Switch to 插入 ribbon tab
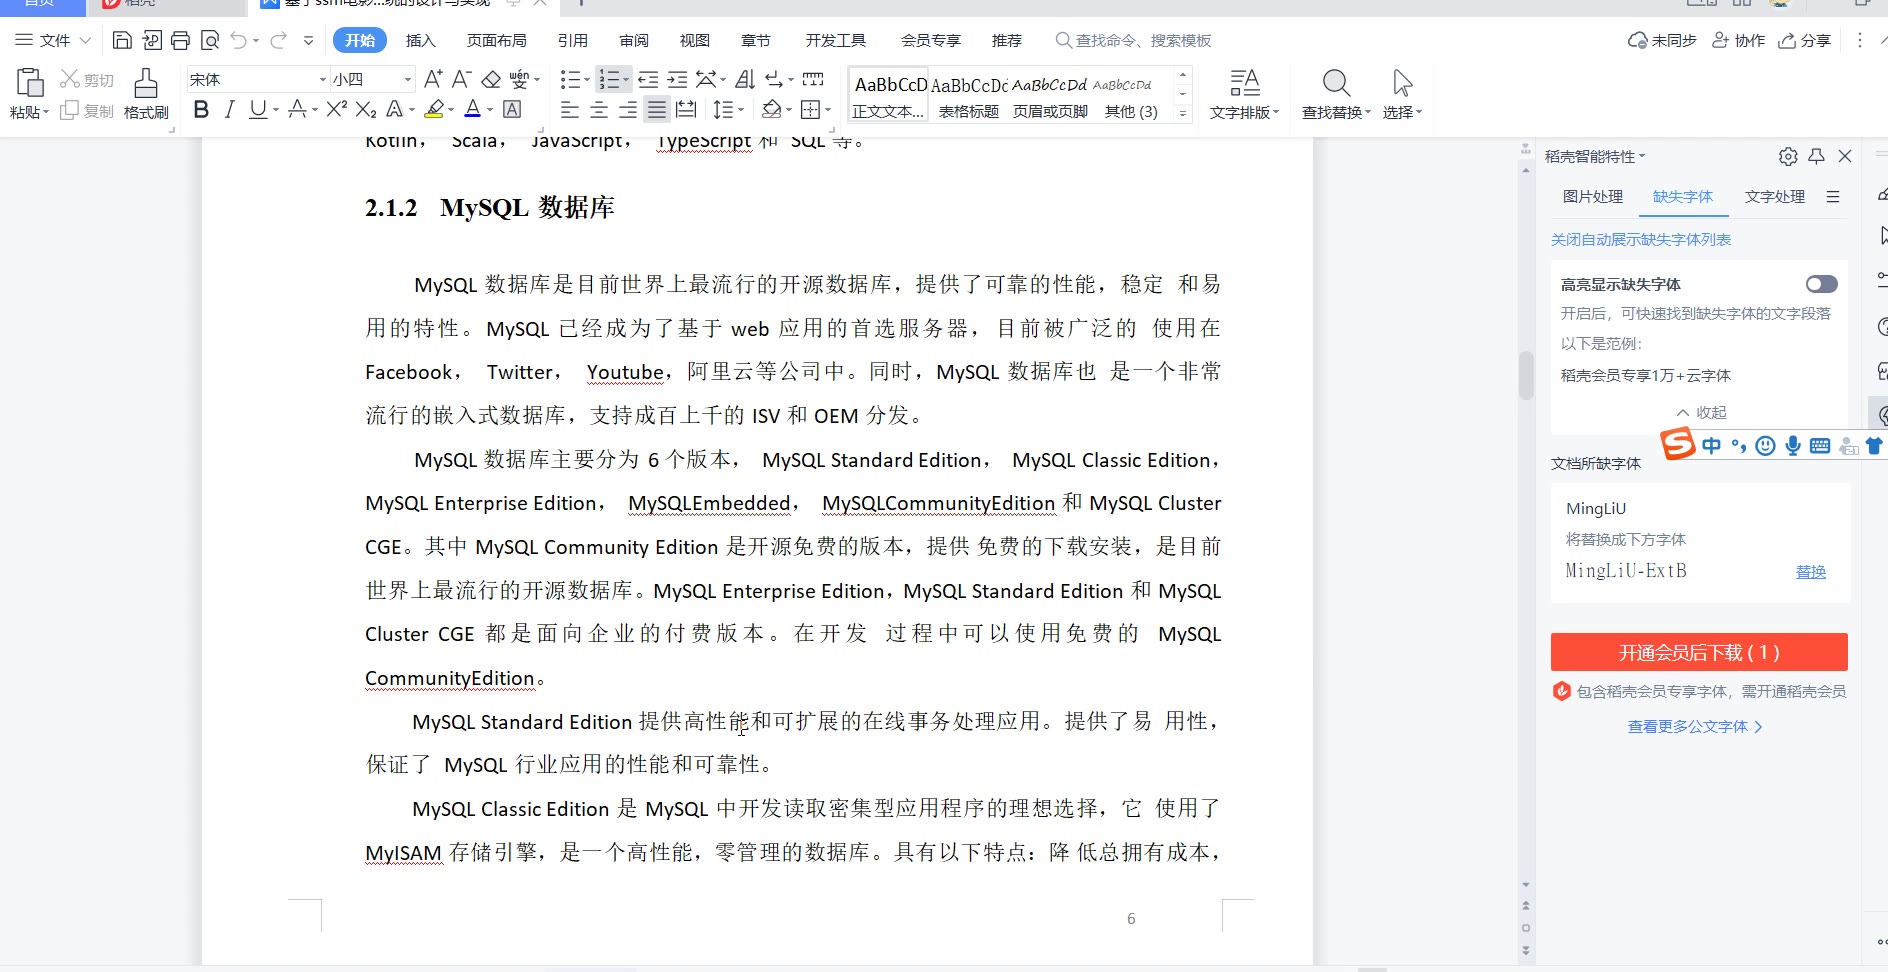 (x=421, y=40)
